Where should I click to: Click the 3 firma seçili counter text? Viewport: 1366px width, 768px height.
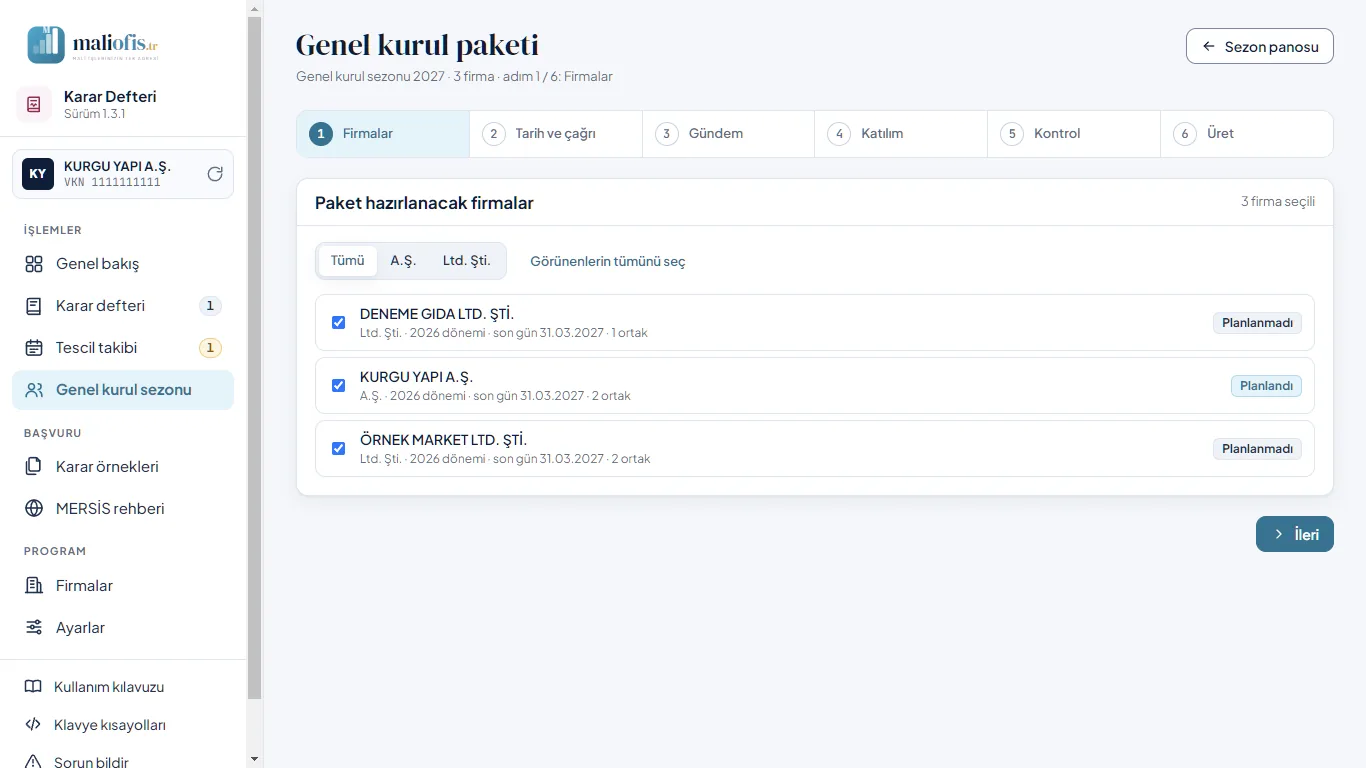(x=1278, y=202)
